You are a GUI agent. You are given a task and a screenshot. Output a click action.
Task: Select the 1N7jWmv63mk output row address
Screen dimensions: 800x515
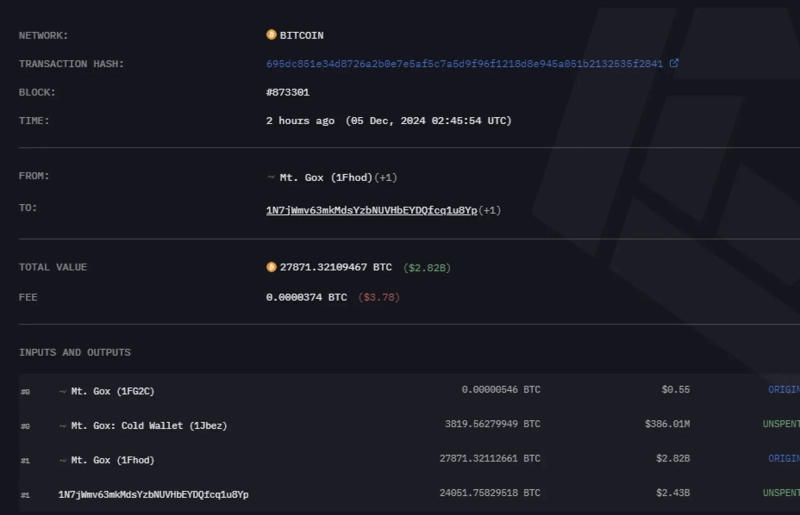(153, 494)
